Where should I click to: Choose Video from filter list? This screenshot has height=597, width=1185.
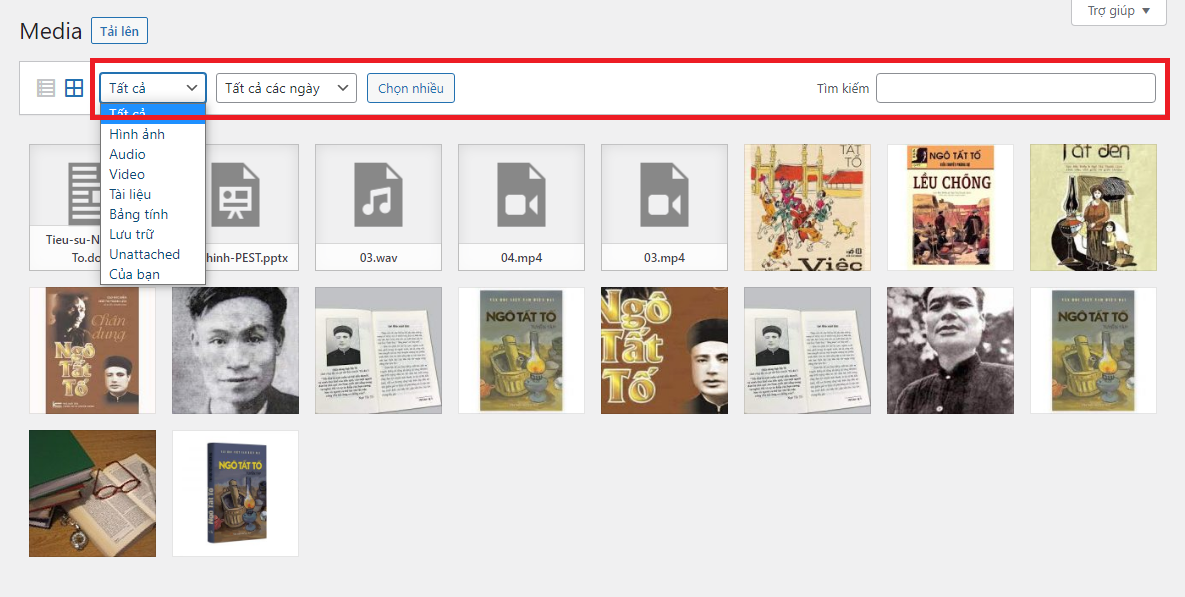point(127,174)
